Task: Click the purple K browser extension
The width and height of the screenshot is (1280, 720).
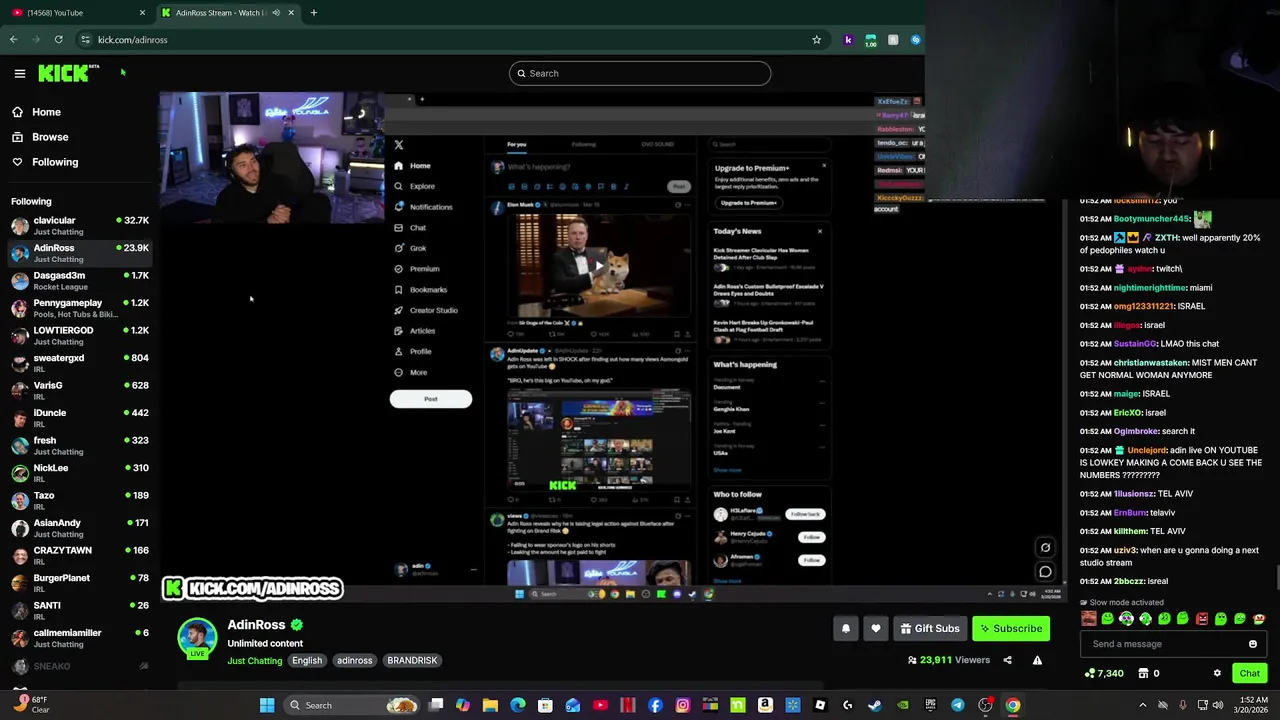Action: point(848,40)
